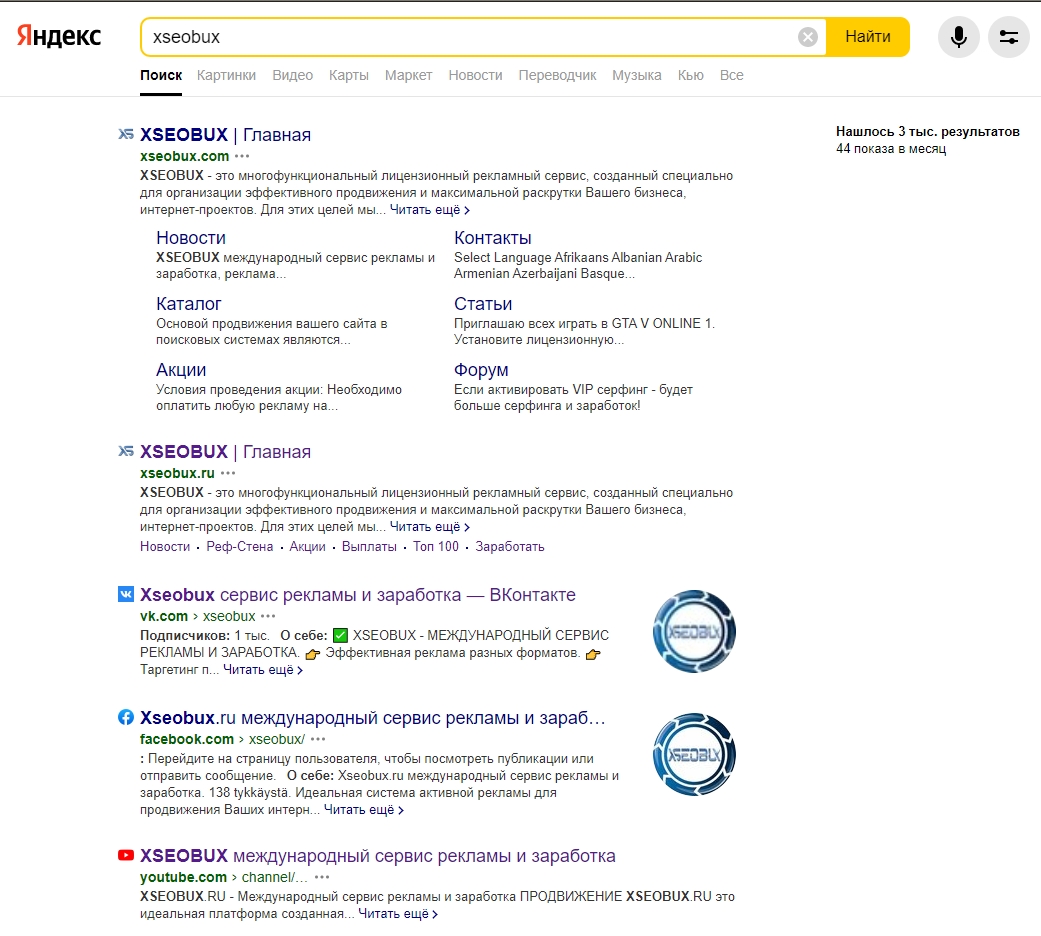Screen dimensions: 1041x936
Task: Click the xseobux.ru result favicon
Action: [125, 451]
